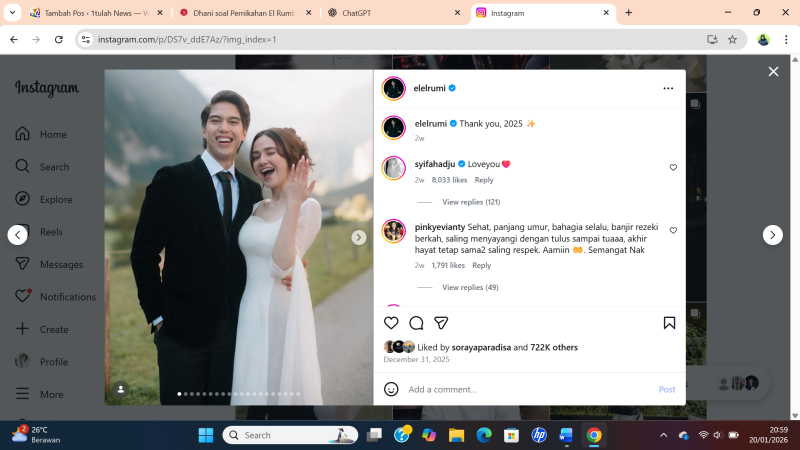Show next photo in carousel
800x450 pixels.
(359, 237)
